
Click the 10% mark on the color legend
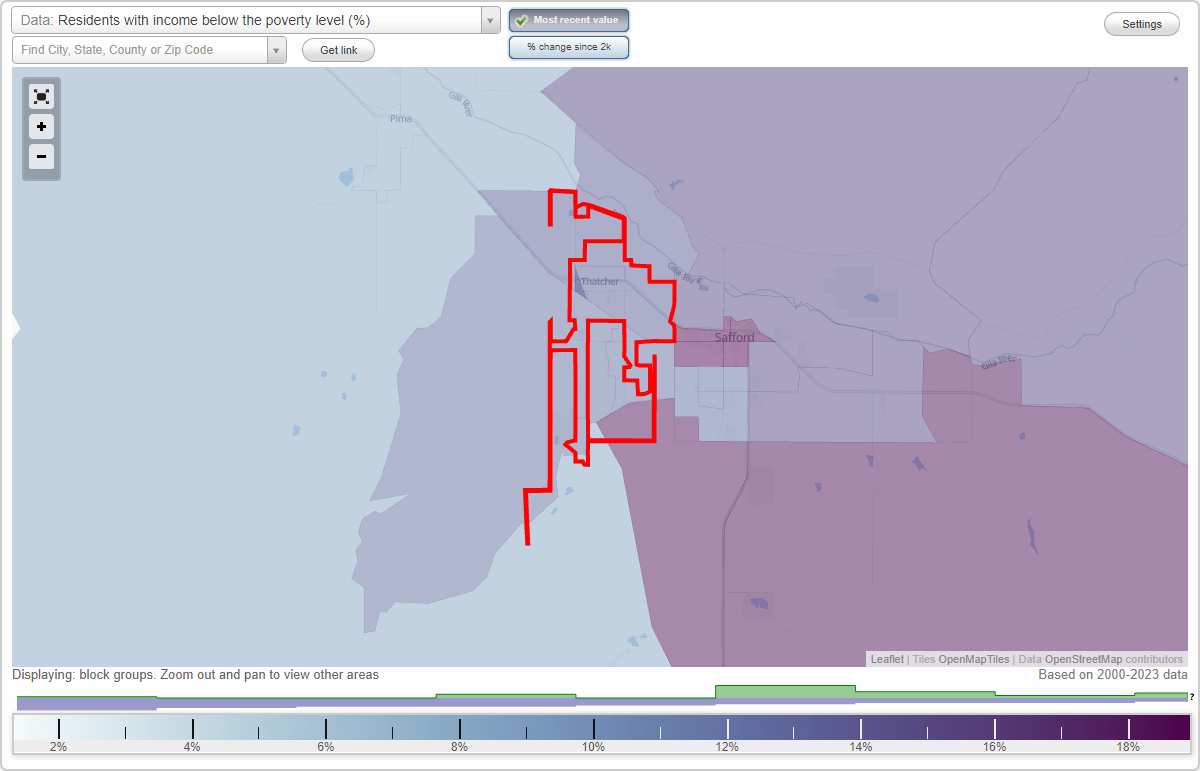click(x=593, y=727)
